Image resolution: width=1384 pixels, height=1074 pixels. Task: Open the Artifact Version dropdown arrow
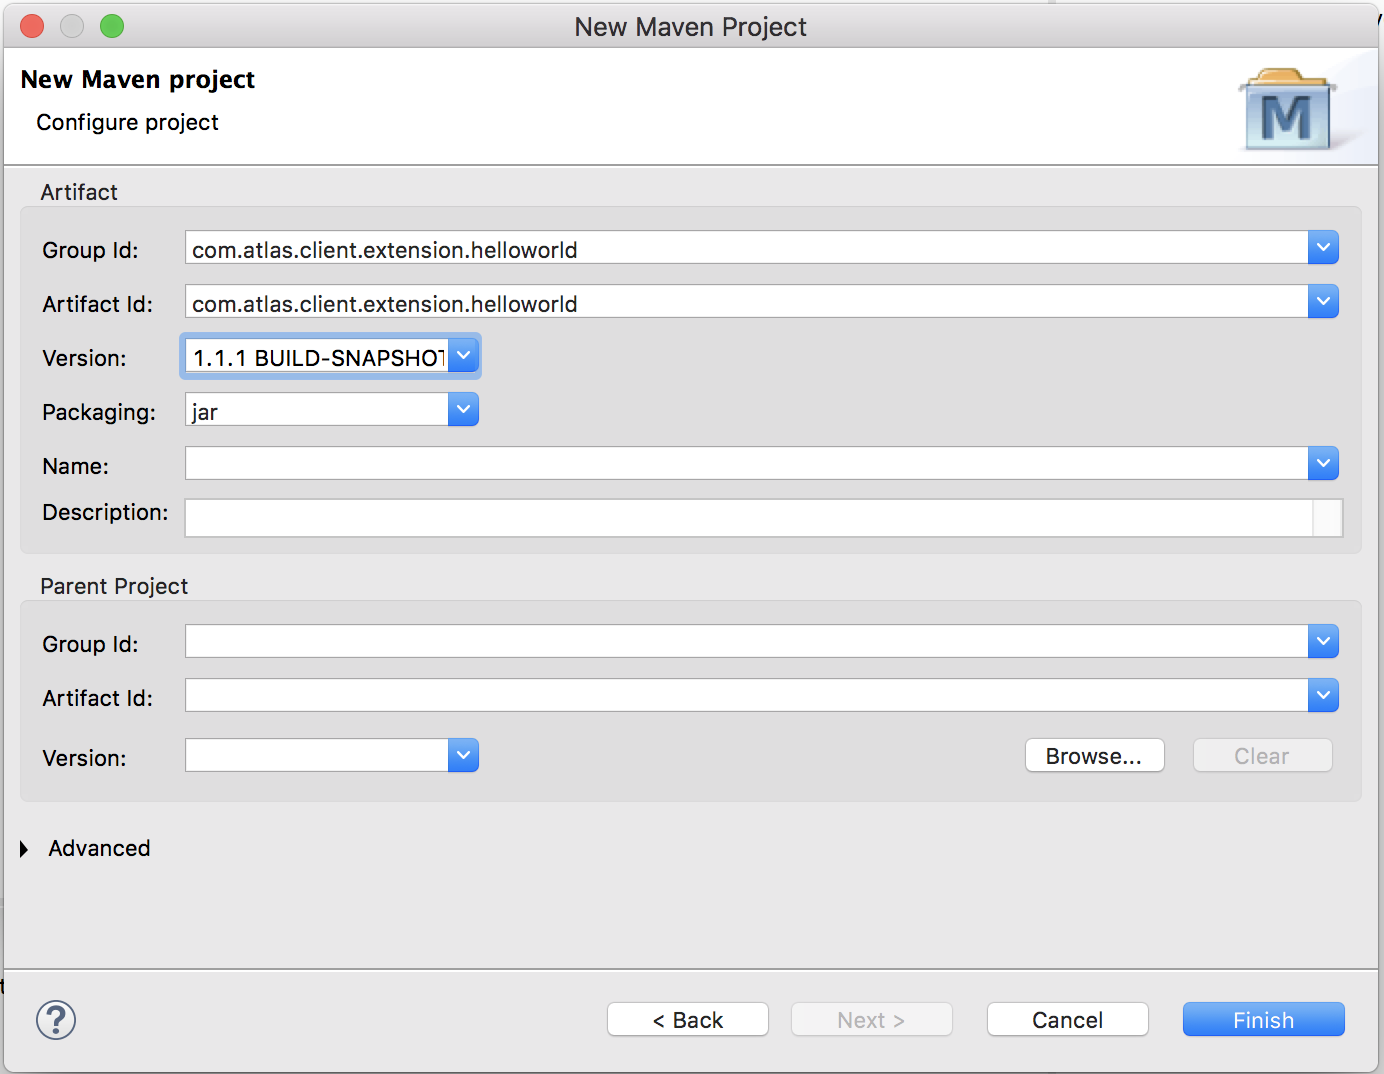click(x=463, y=356)
